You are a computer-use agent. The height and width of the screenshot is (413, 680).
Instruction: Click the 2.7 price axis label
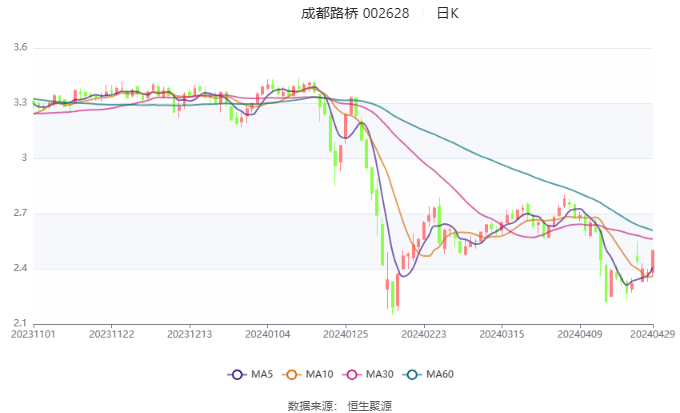20,214
